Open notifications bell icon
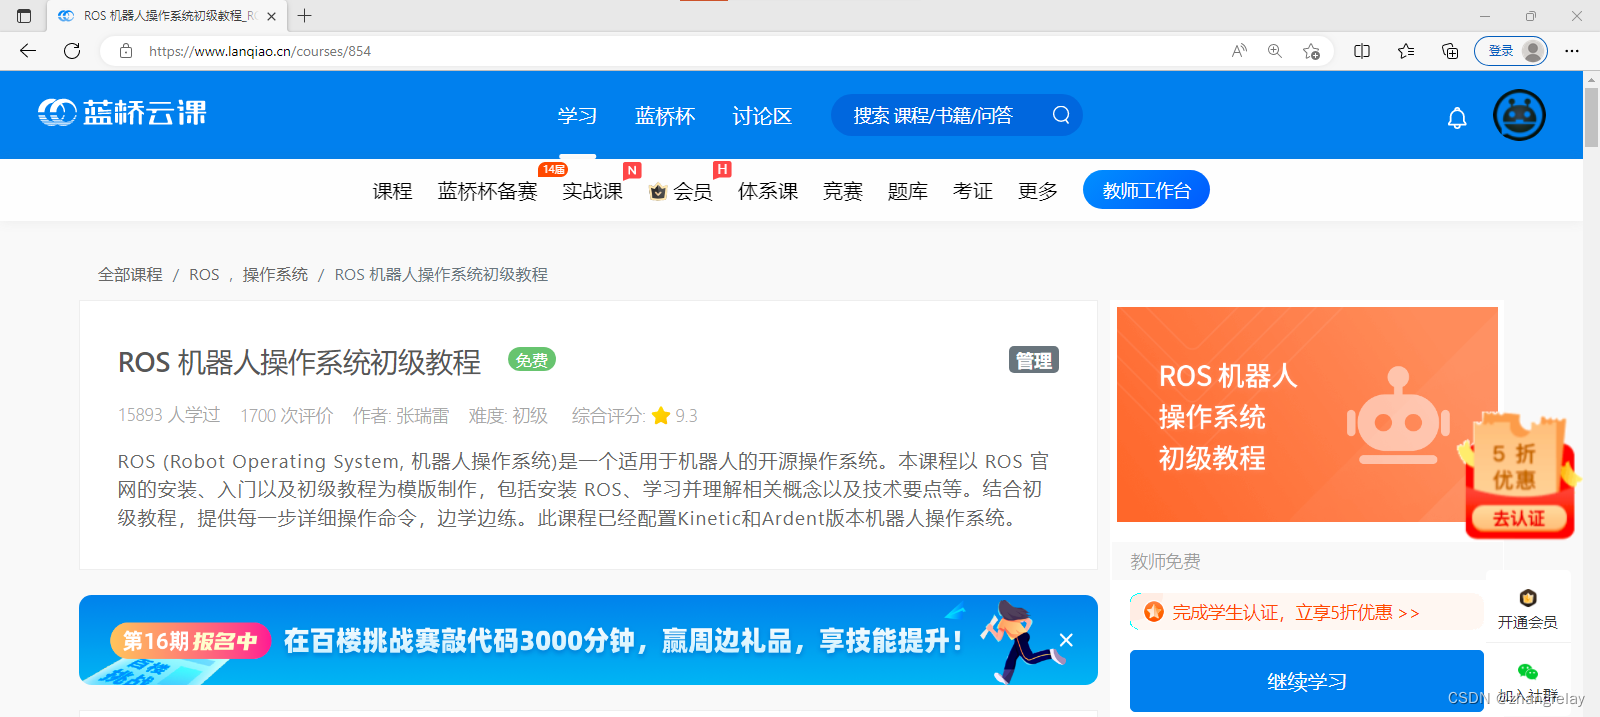Screen dimensions: 1600x717 coord(1457,119)
